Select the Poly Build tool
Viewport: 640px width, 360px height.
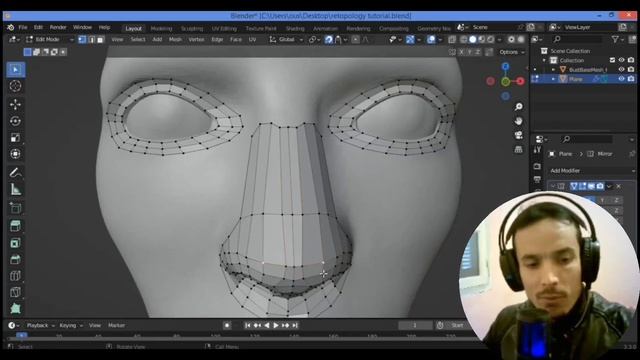click(16, 308)
